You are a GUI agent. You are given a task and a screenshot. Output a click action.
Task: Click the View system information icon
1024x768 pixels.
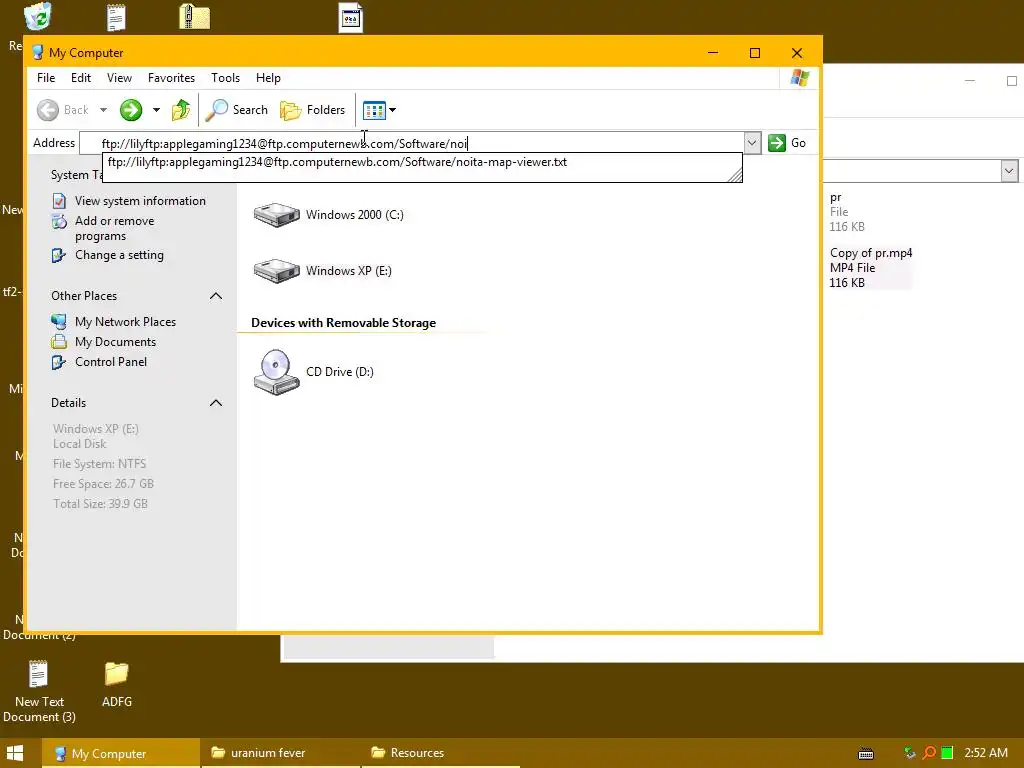59,201
